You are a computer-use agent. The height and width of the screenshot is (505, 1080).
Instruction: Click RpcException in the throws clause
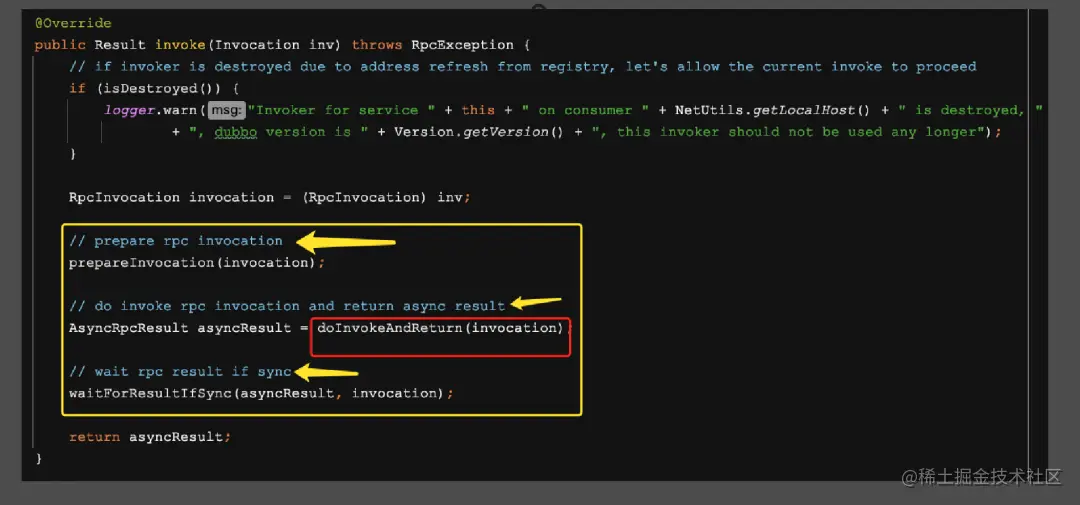[x=463, y=45]
